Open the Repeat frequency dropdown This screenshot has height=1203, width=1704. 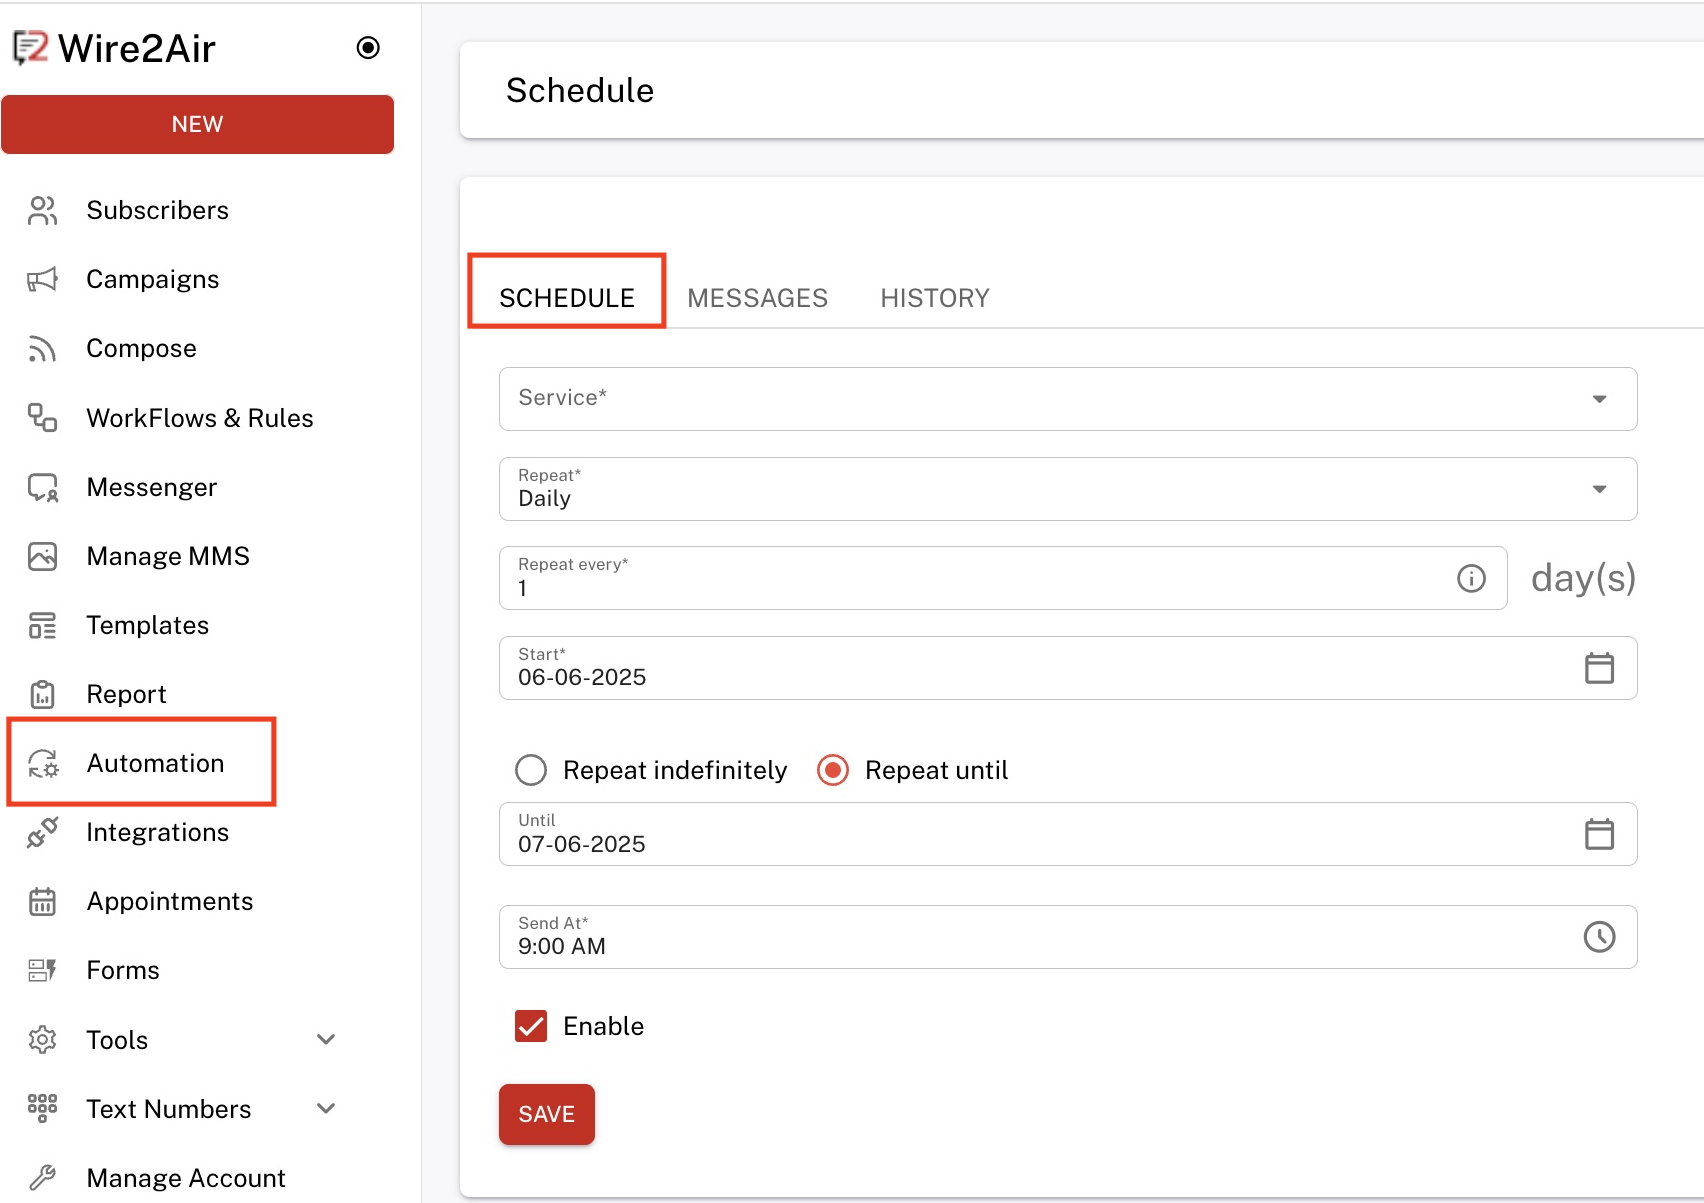[x=1067, y=489]
